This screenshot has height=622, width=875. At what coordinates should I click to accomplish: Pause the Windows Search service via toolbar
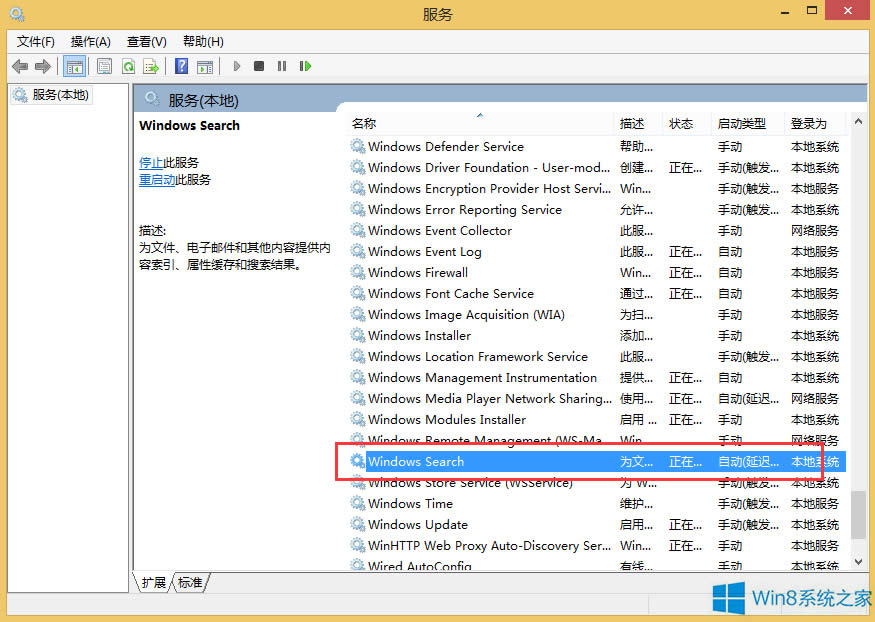[x=281, y=66]
